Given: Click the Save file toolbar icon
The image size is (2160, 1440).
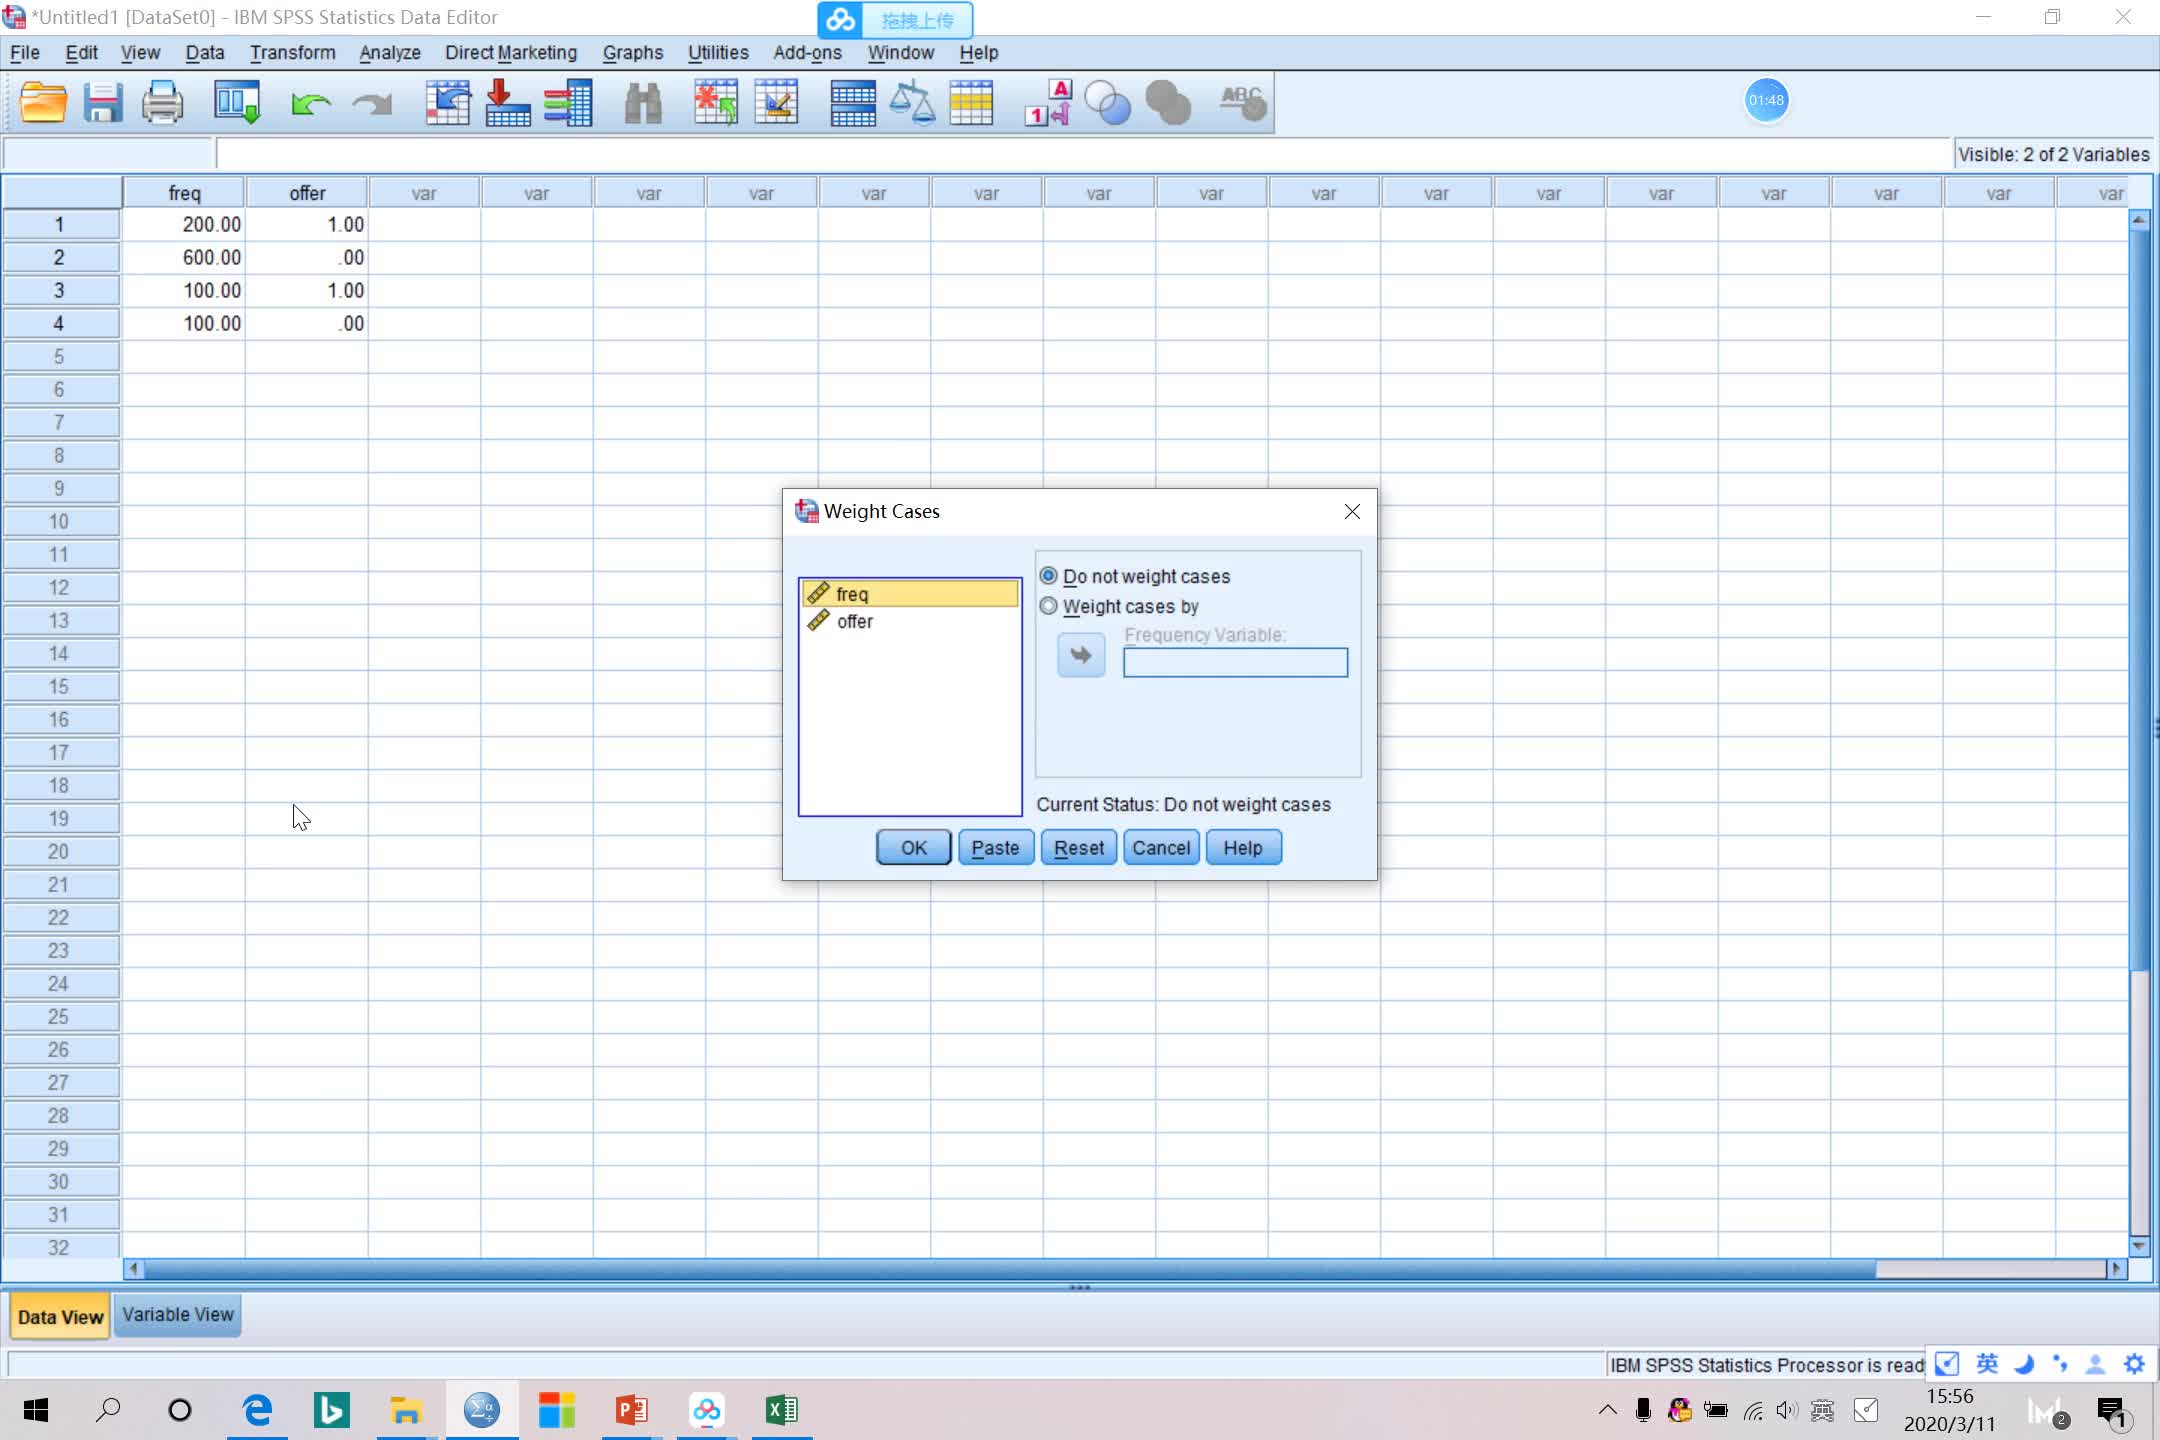Looking at the screenshot, I should pyautogui.click(x=102, y=103).
